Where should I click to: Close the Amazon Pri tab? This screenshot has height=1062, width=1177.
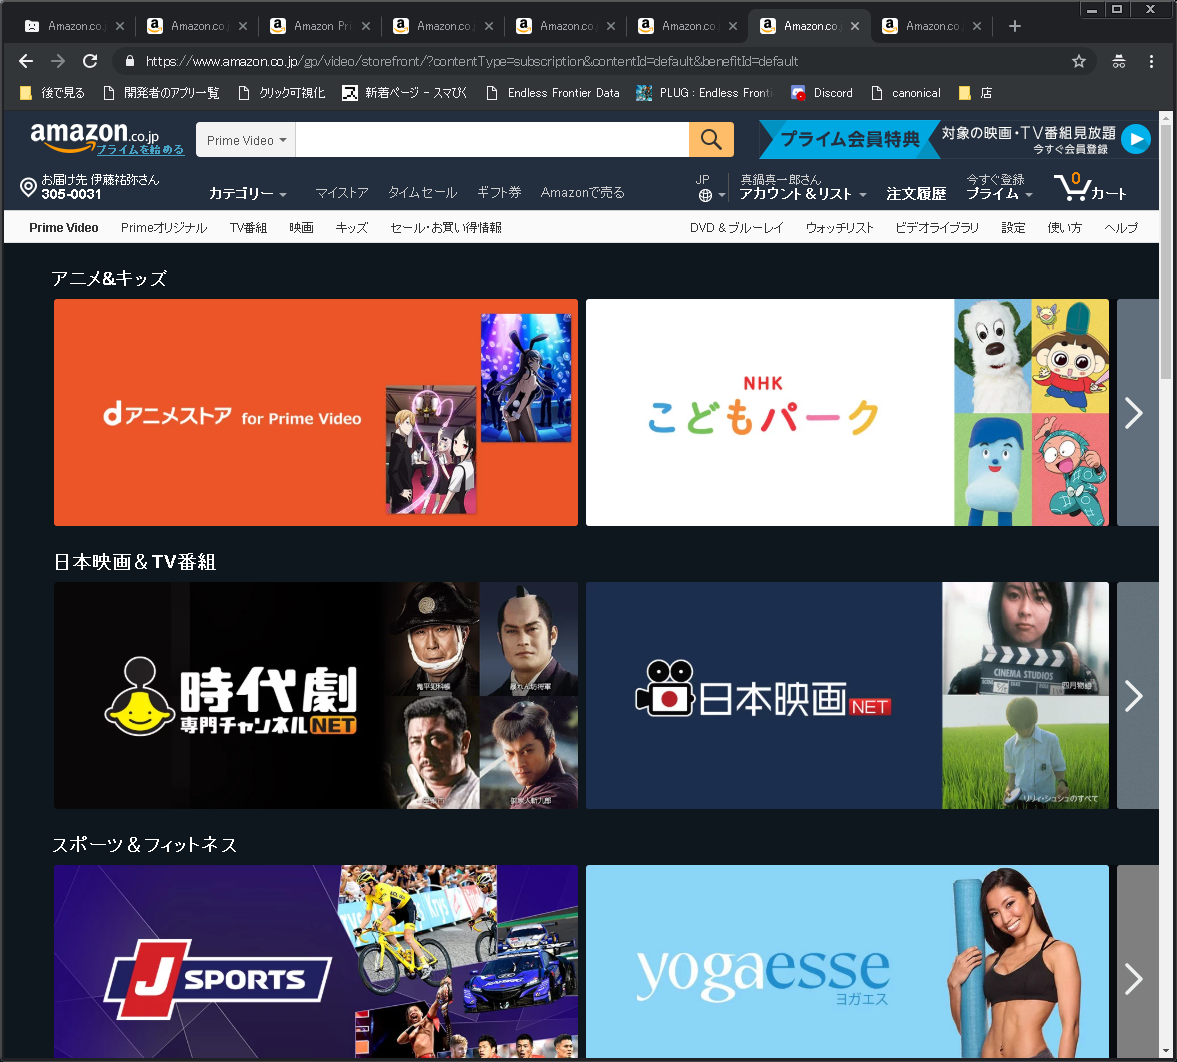coord(366,26)
